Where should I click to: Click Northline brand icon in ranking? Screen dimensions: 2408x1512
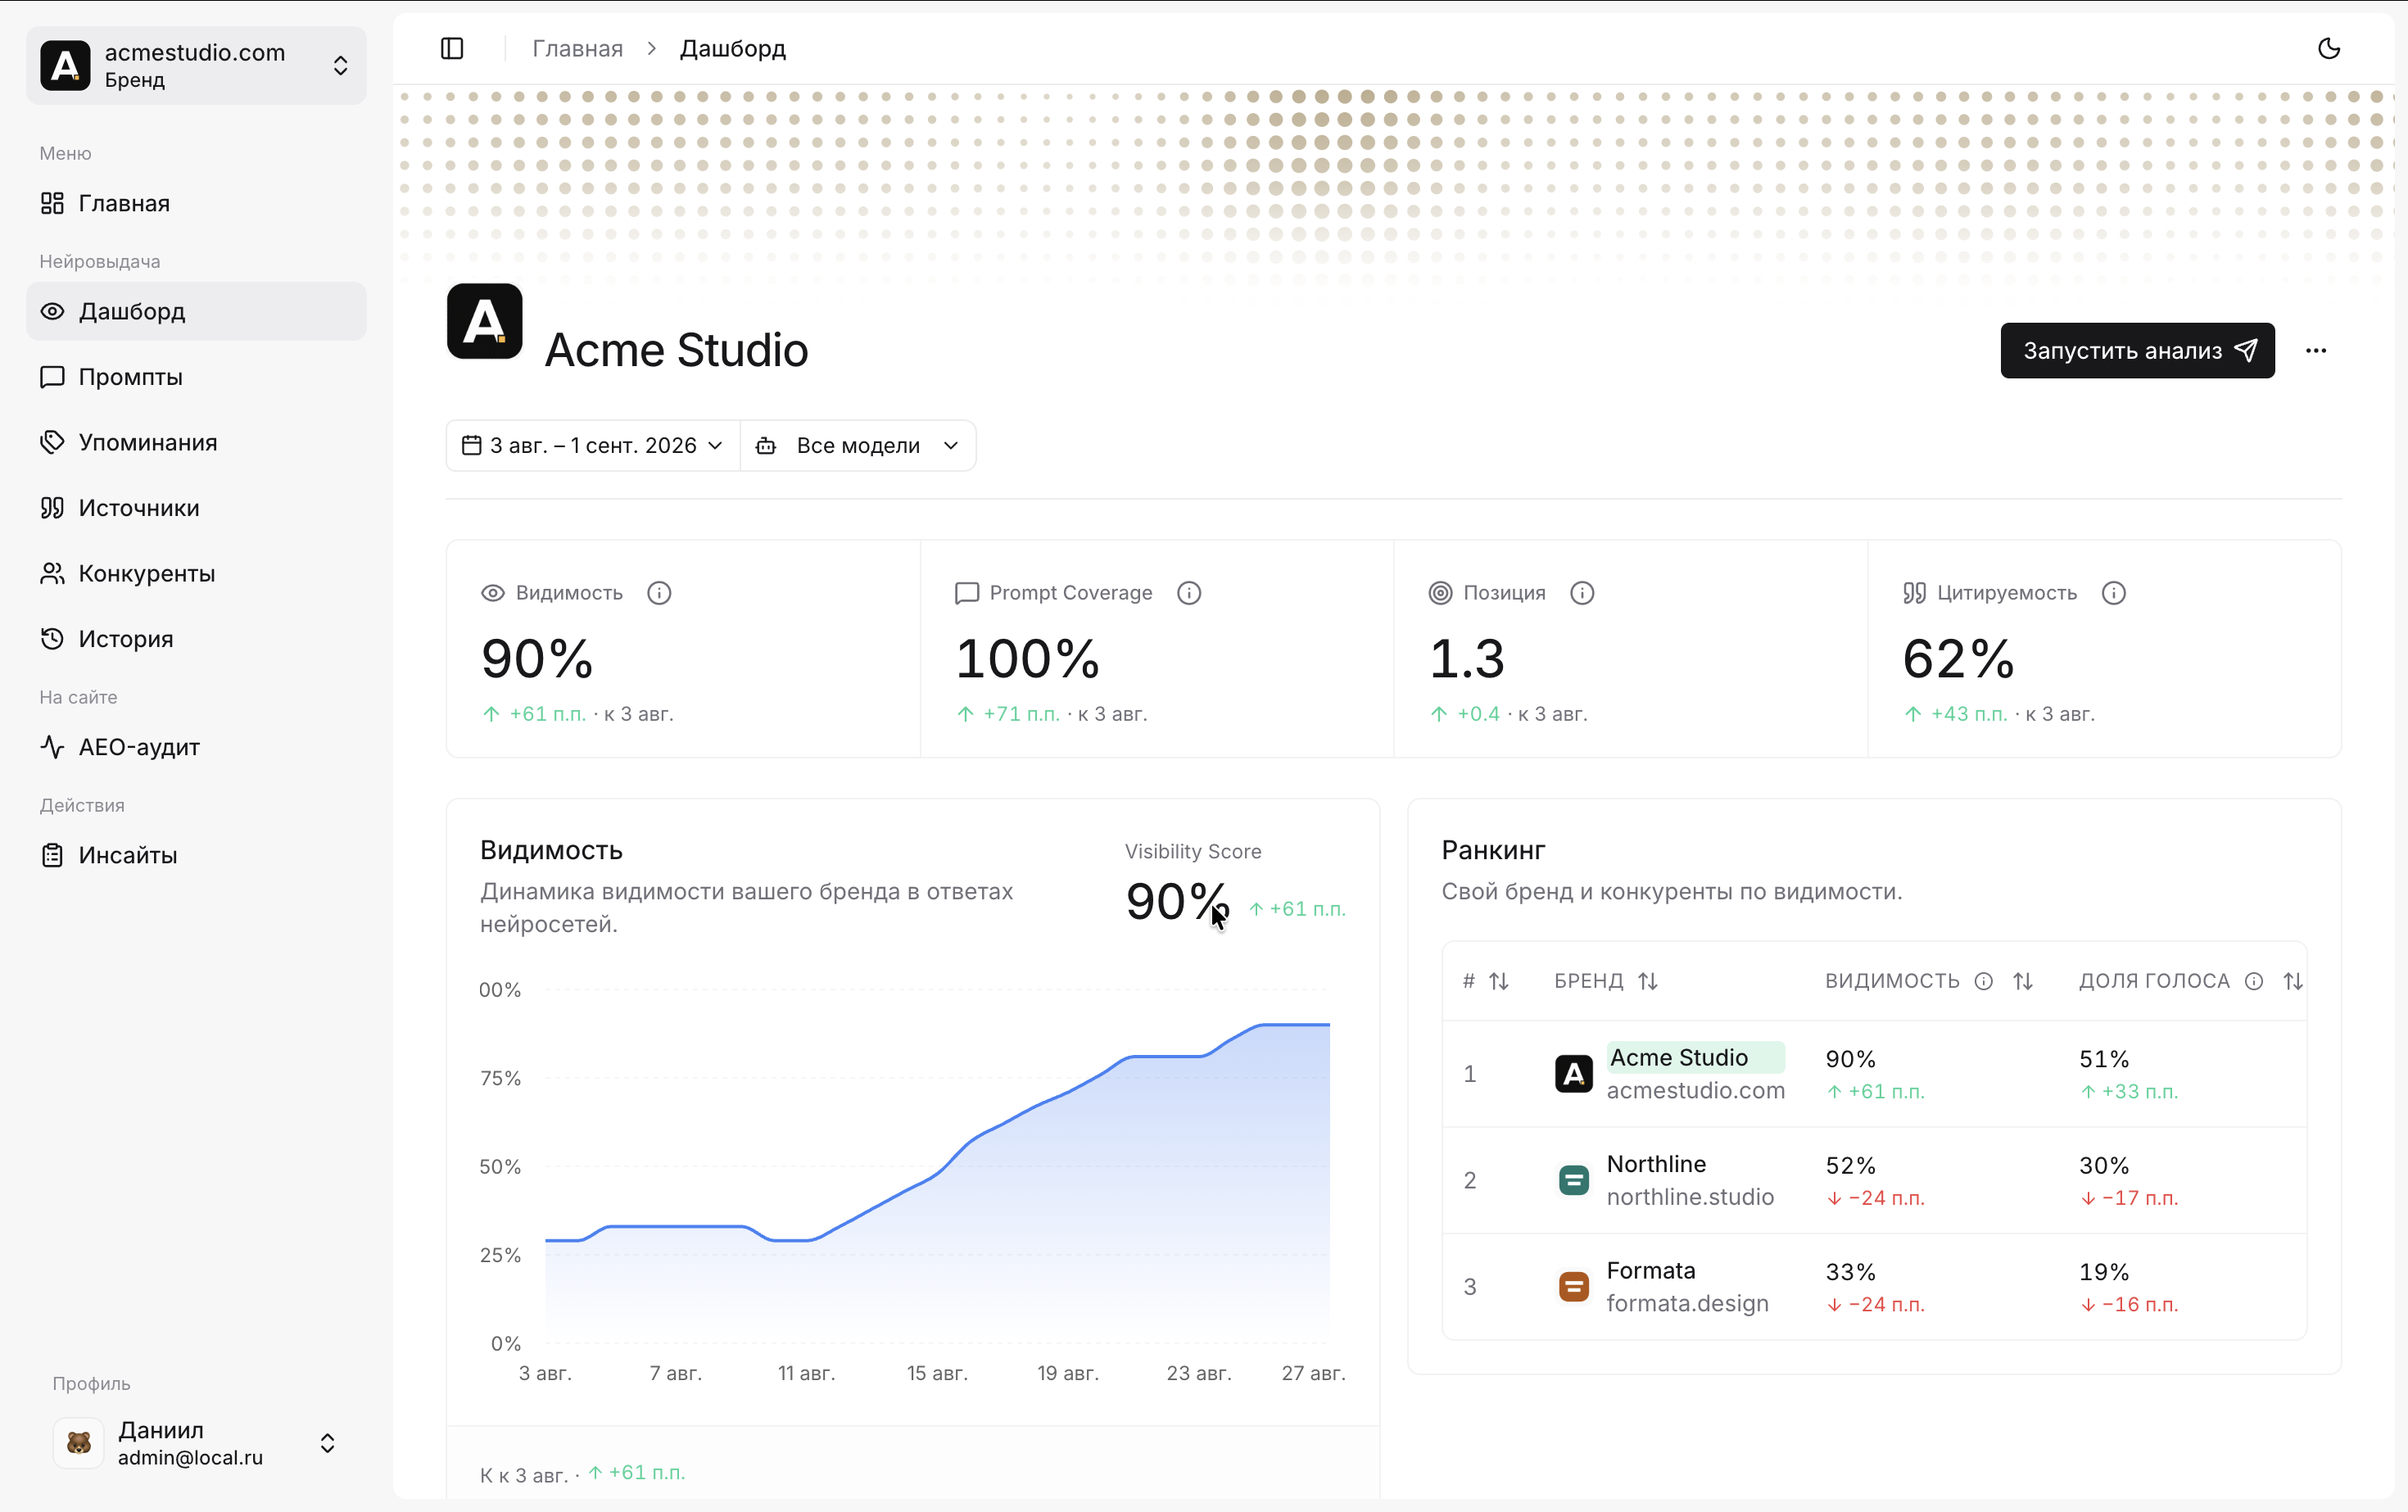click(1573, 1180)
